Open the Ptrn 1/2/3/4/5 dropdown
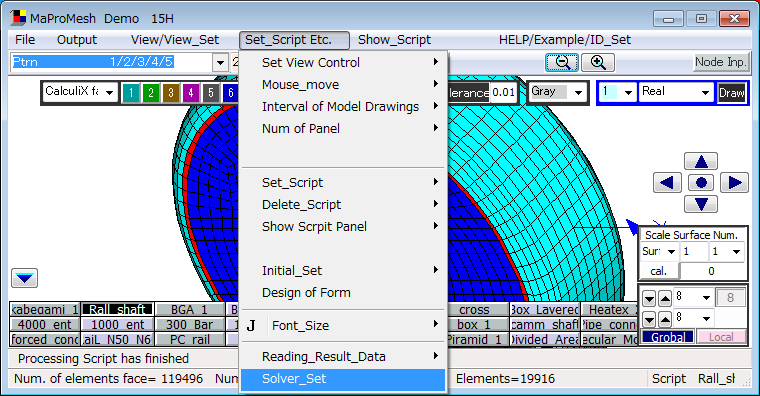This screenshot has height=396, width=760. 220,63
